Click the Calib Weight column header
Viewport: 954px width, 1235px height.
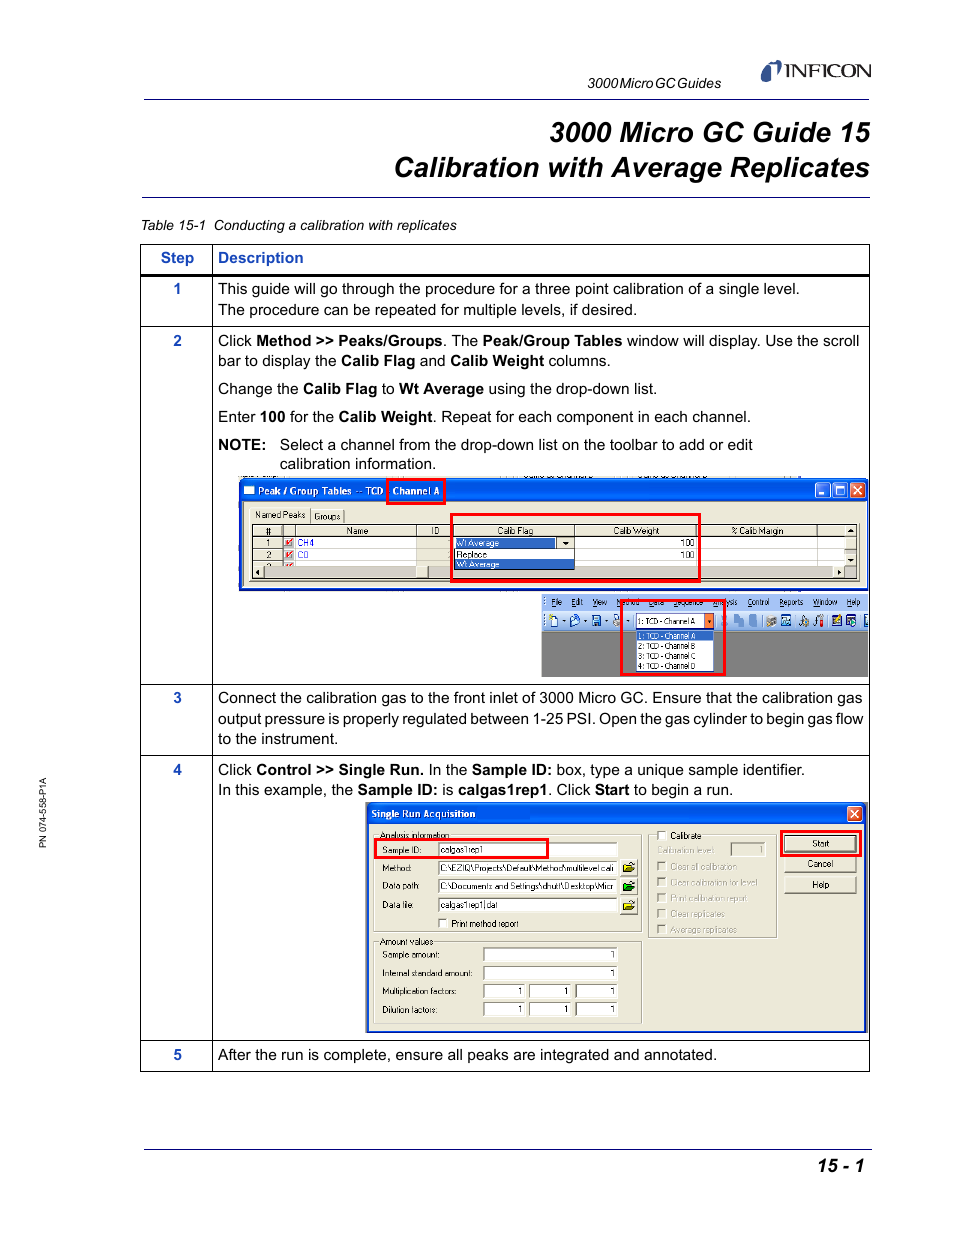pos(636,531)
